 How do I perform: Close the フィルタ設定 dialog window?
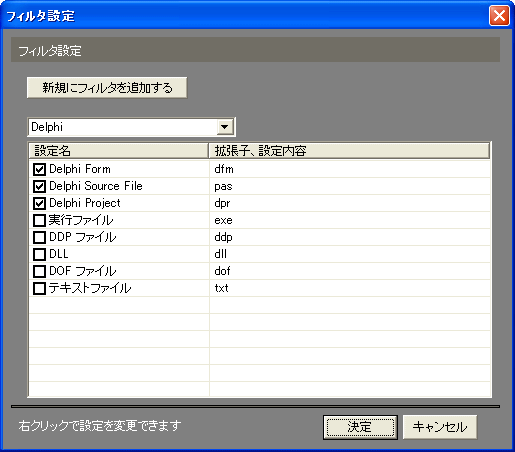[499, 15]
